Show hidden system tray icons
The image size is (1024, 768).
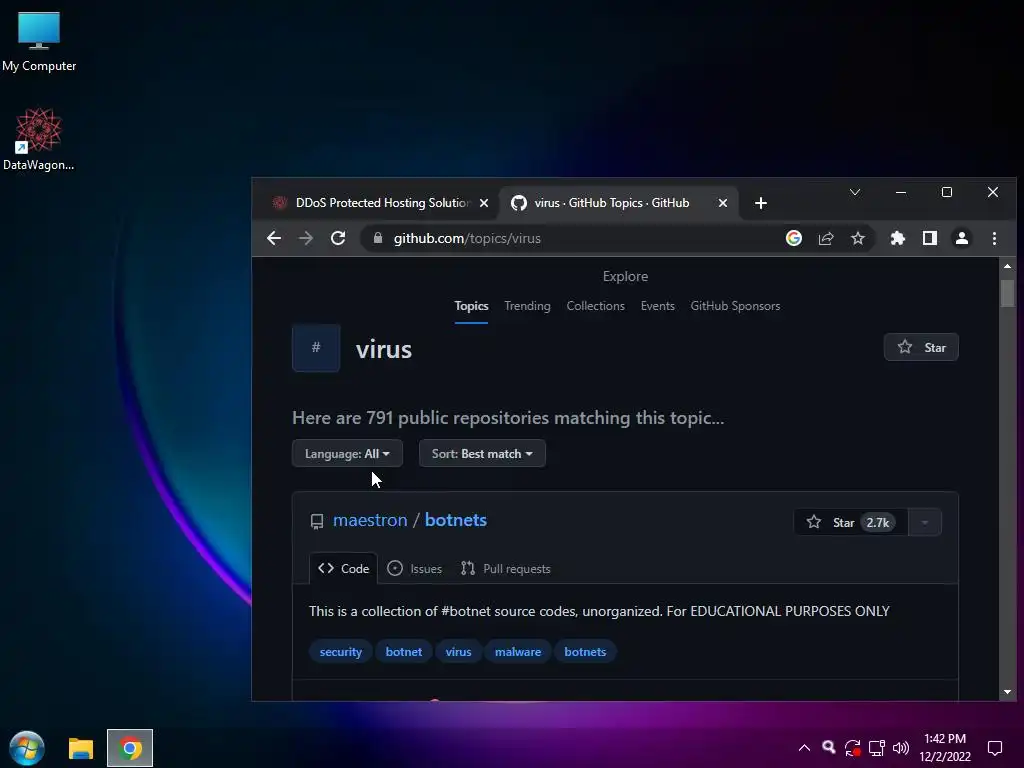pyautogui.click(x=805, y=748)
